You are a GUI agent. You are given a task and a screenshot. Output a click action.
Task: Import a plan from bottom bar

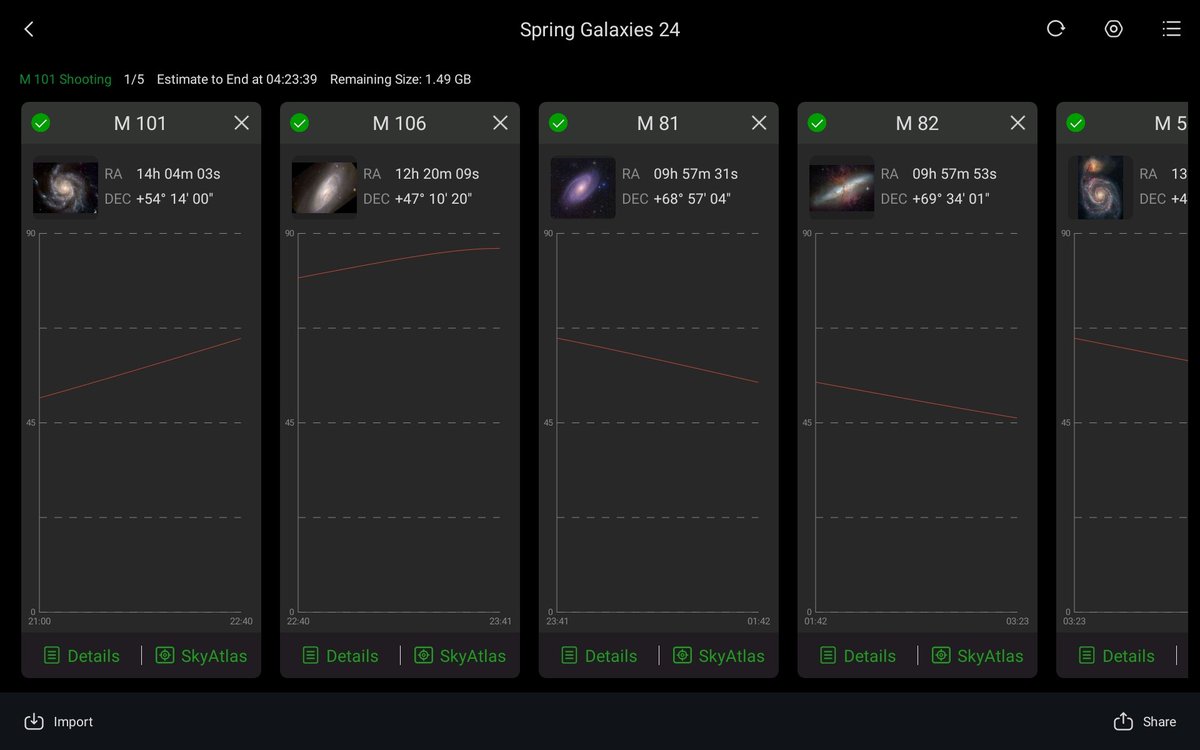pos(59,722)
